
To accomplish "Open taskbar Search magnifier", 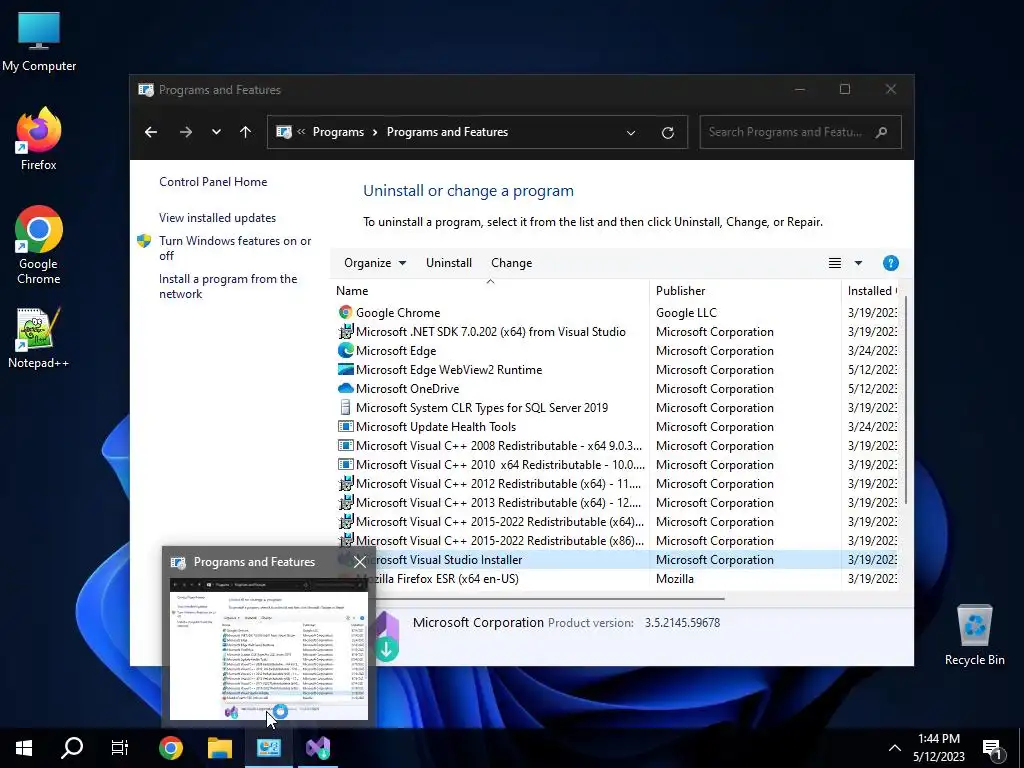I will 72,748.
